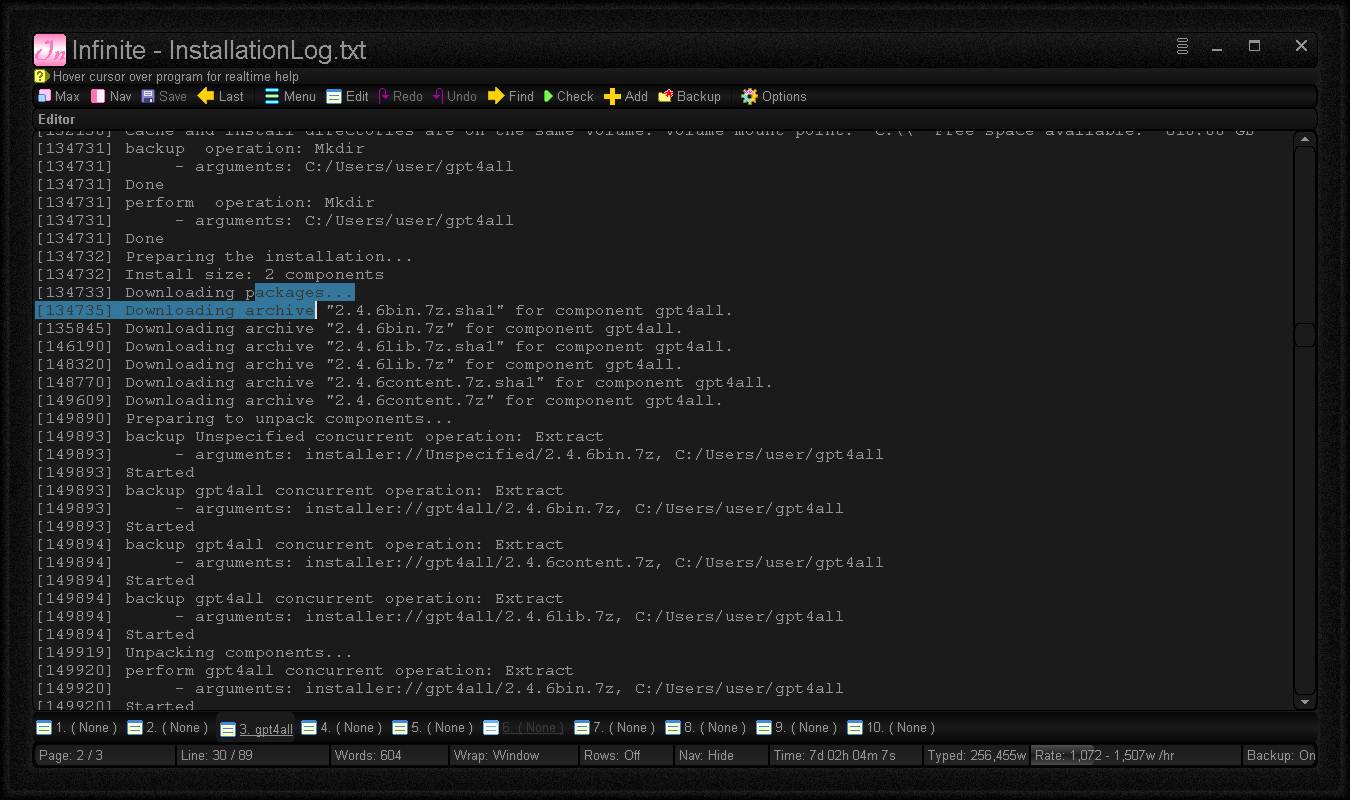Click the "Downloading packages..." line
The image size is (1350, 800).
pos(195,292)
